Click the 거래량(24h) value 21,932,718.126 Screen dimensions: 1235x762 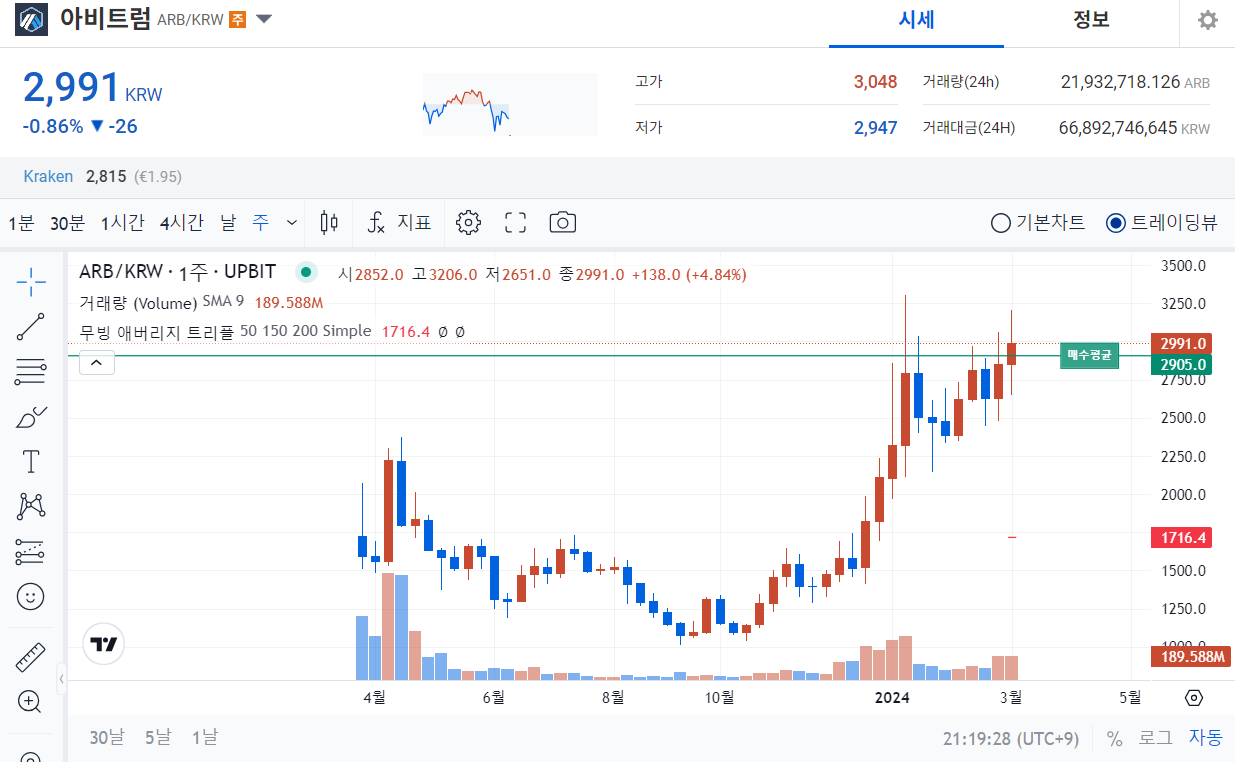coord(1120,82)
